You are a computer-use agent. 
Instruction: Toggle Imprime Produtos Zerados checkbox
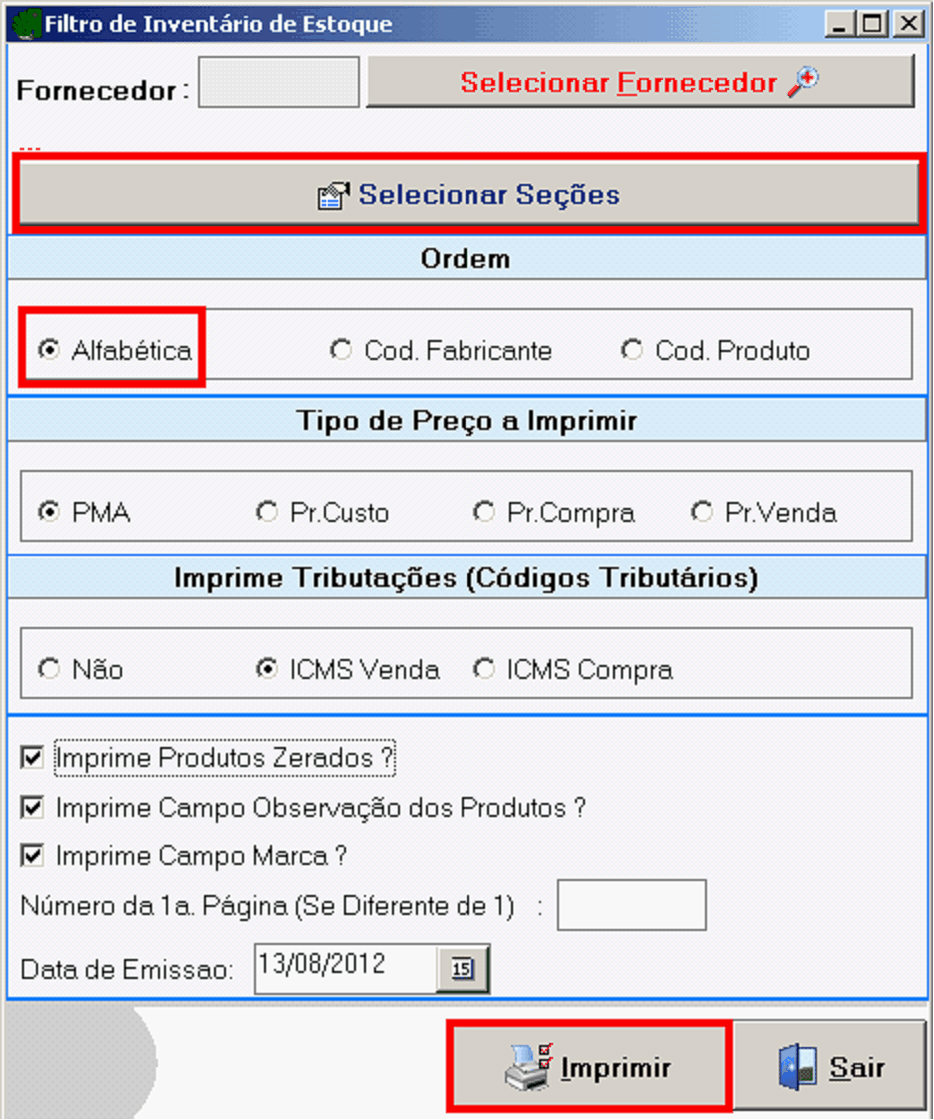pos(34,759)
